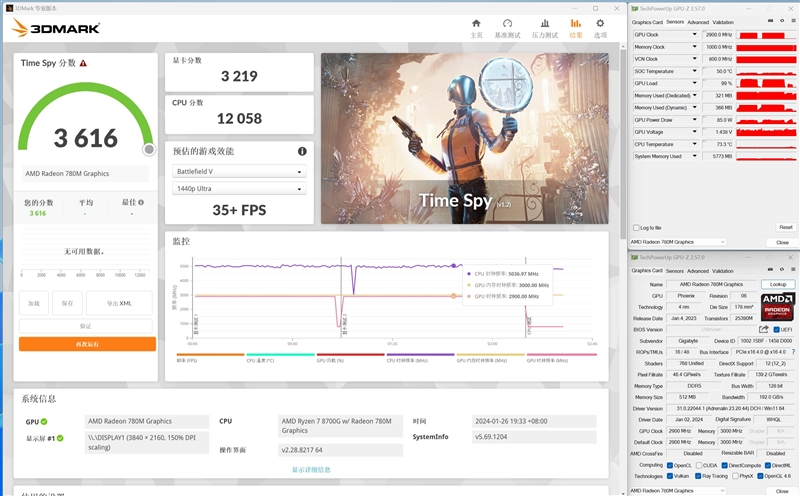The image size is (800, 496).
Task: Open the 主页 home icon in 3DMark
Action: point(476,23)
